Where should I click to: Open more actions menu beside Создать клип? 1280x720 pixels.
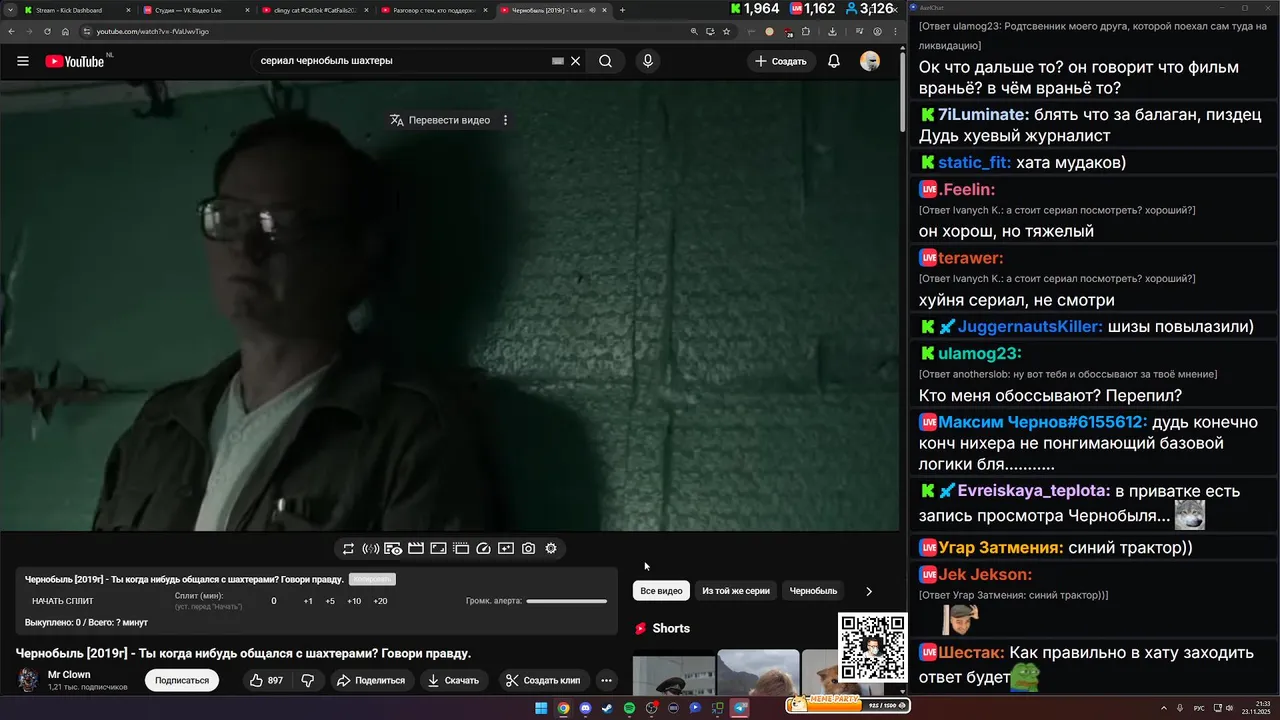[x=606, y=680]
